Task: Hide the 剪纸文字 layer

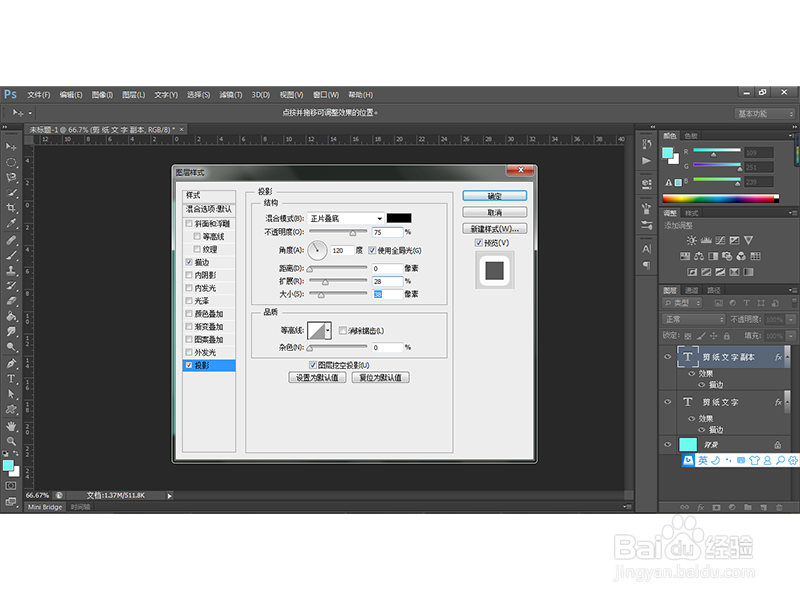Action: pos(667,402)
